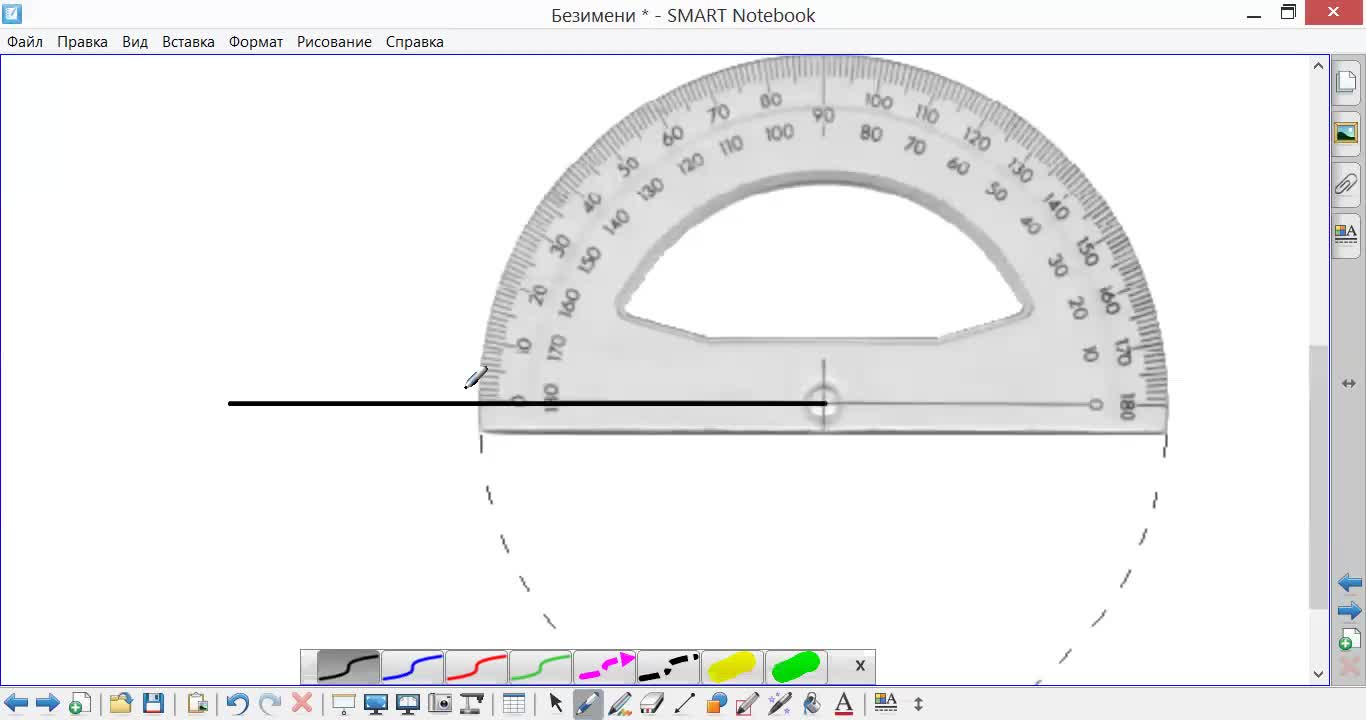Select the Shapes tool
The height and width of the screenshot is (720, 1366).
tap(716, 703)
